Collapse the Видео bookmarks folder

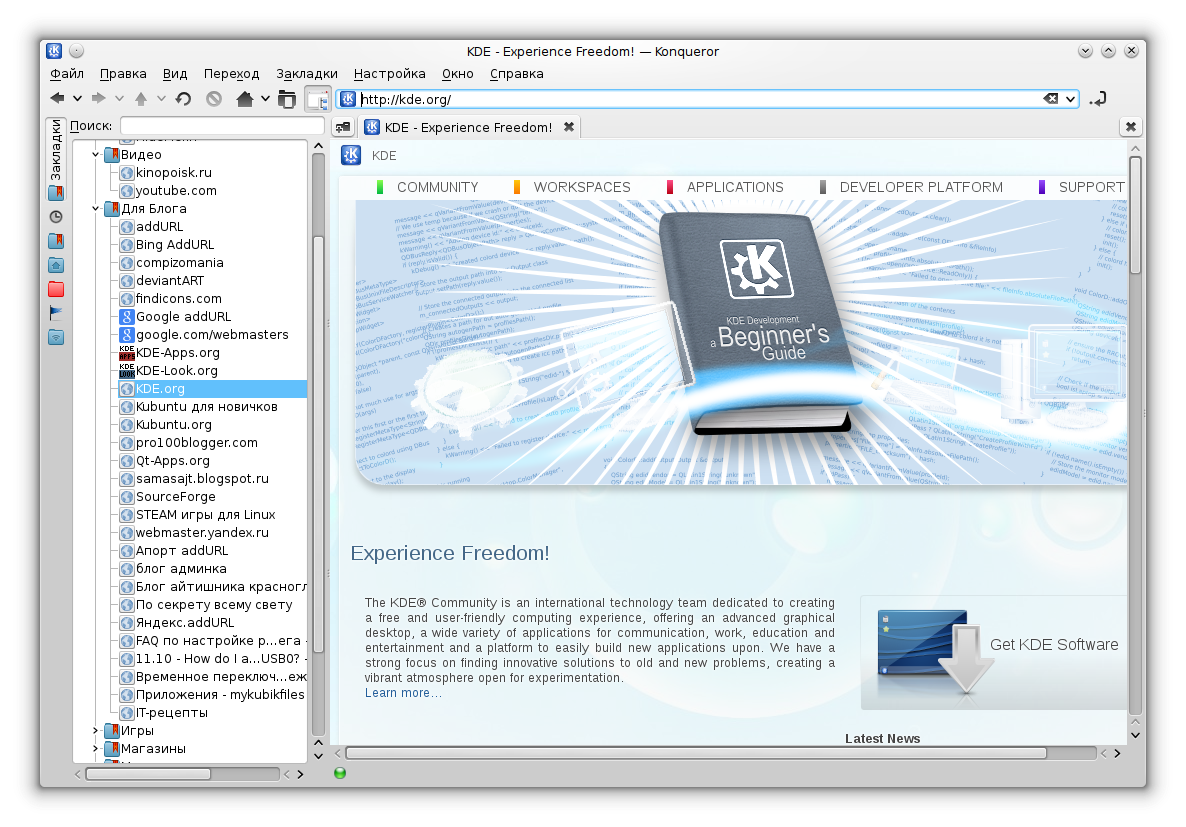[95, 154]
